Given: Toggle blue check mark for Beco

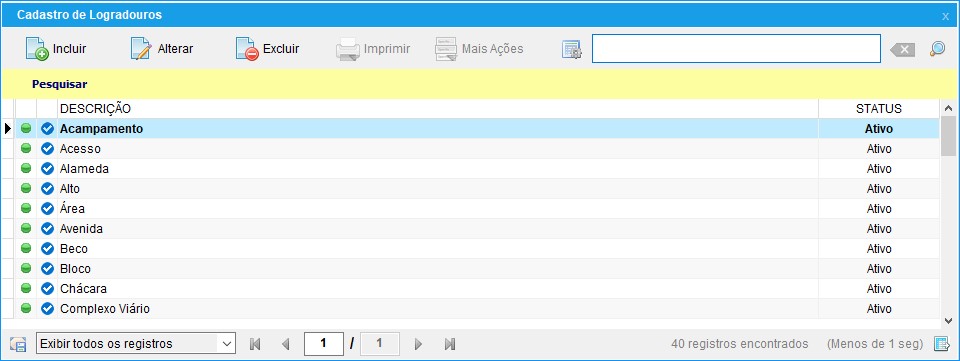Looking at the screenshot, I should coord(47,249).
